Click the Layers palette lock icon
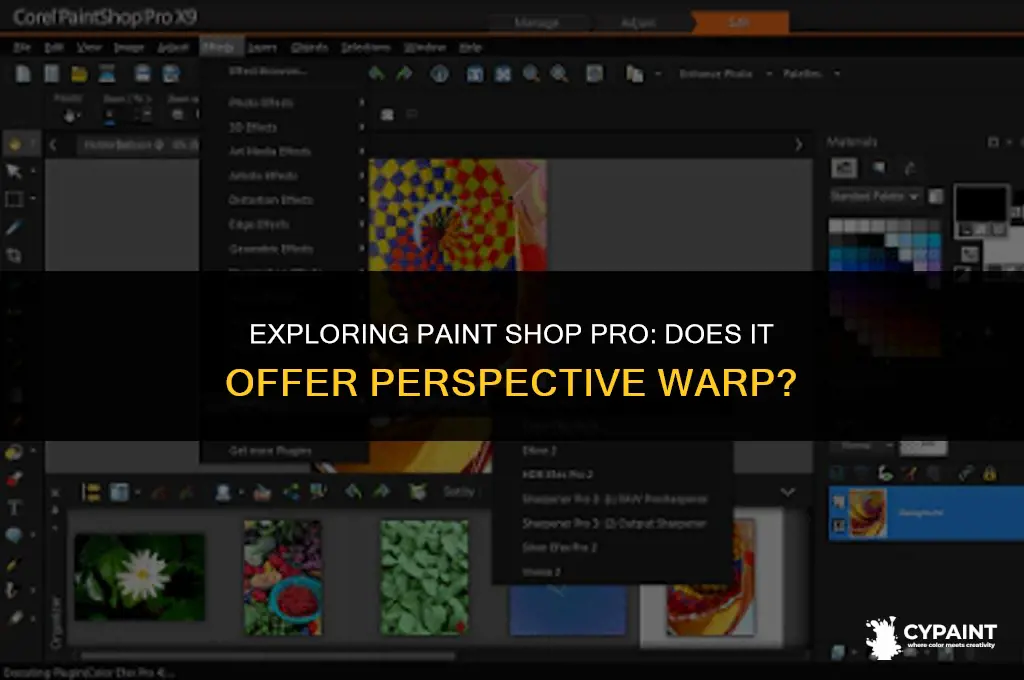 coord(990,473)
